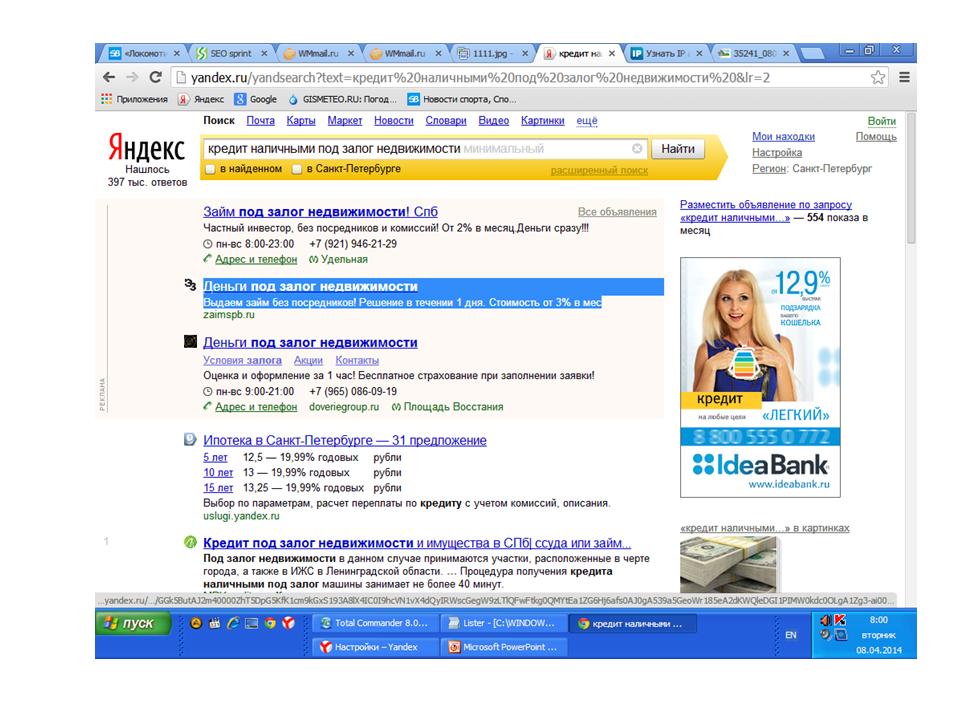Go back with browser back arrow
Image resolution: width=960 pixels, height=720 pixels.
(109, 77)
